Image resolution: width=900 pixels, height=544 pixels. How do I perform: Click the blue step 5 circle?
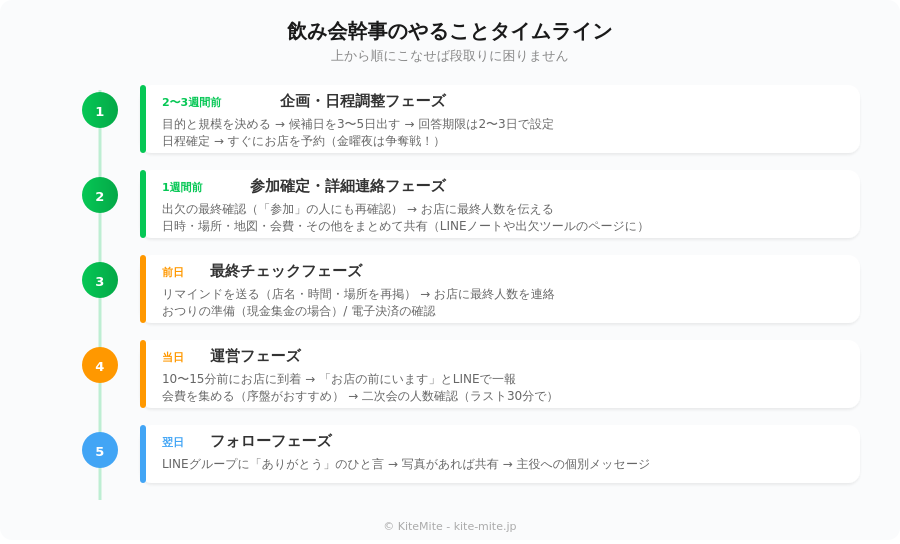(100, 451)
